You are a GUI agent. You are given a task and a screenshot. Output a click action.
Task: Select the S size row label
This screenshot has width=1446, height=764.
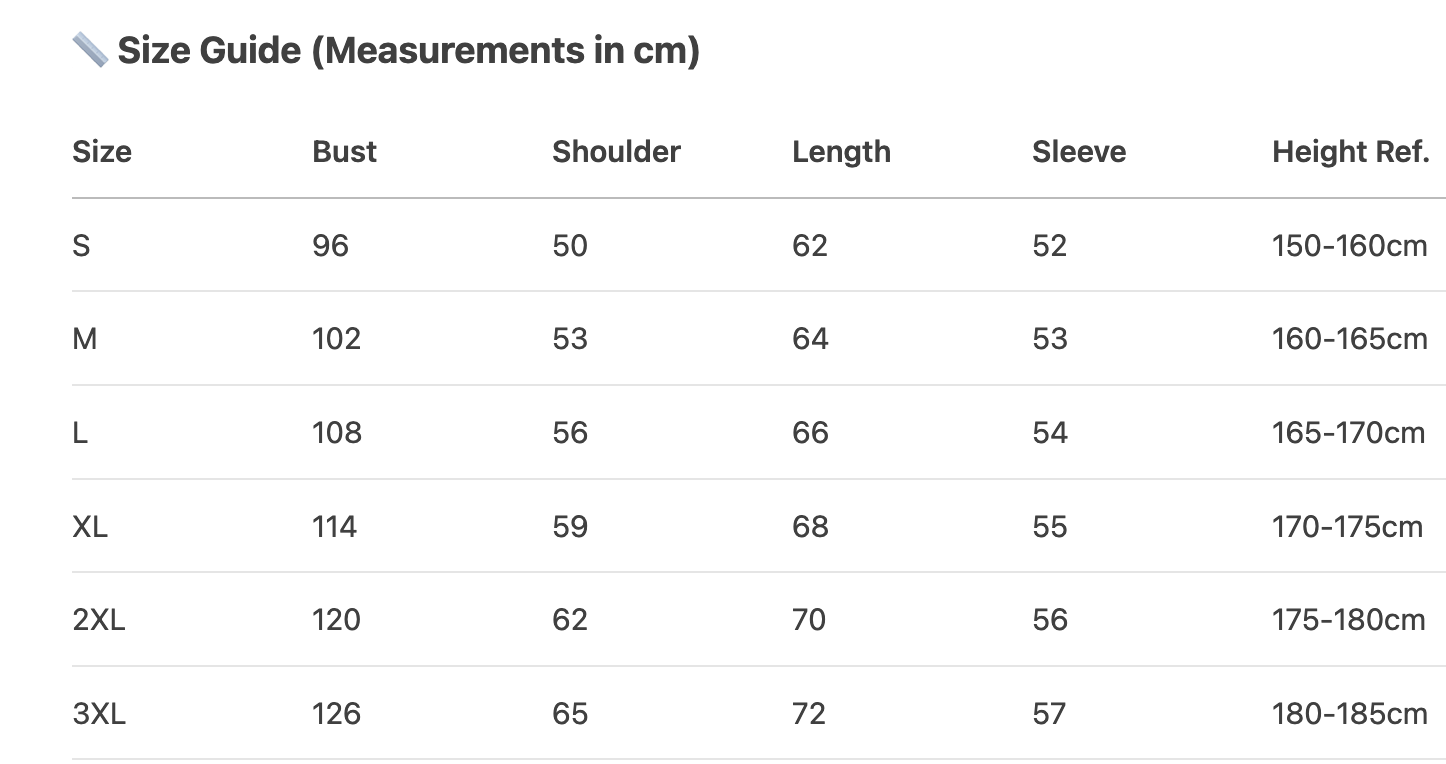tap(81, 246)
